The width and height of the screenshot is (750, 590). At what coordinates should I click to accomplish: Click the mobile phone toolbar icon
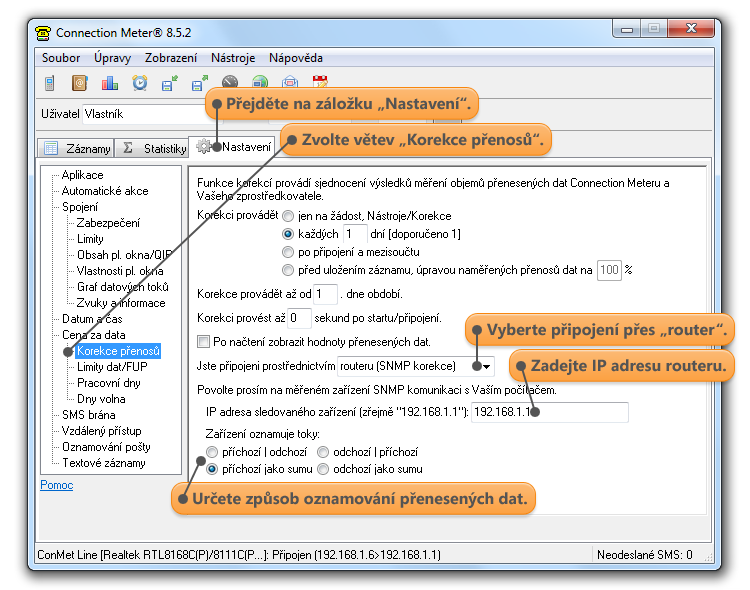point(49,83)
